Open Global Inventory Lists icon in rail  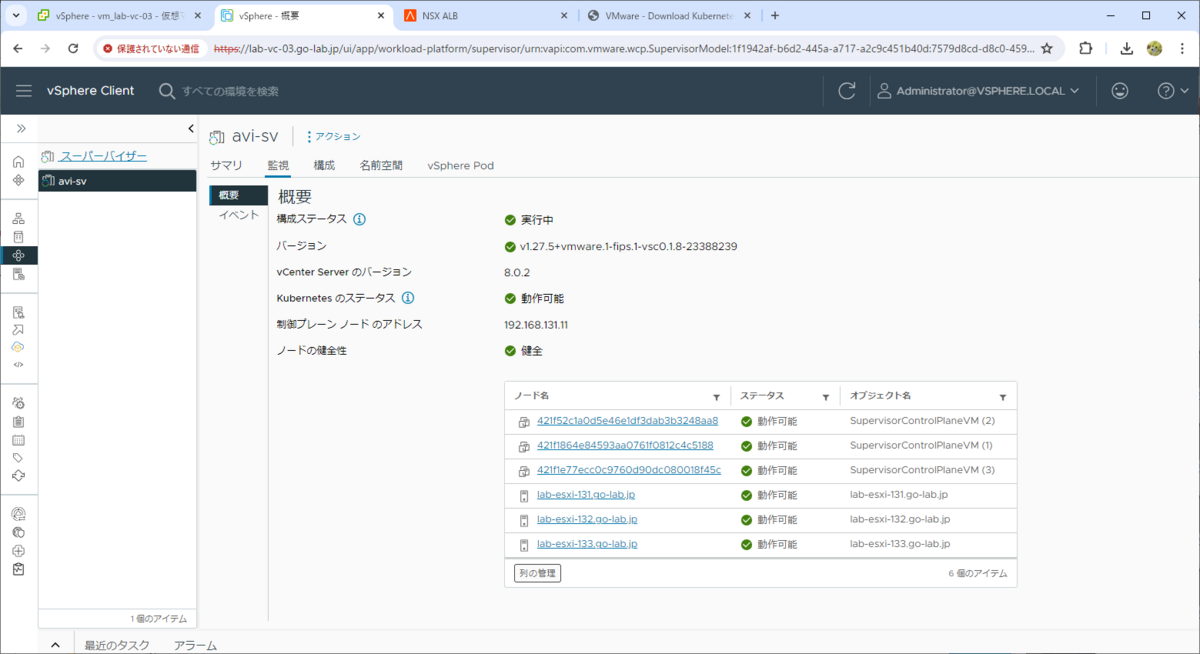pyautogui.click(x=18, y=274)
